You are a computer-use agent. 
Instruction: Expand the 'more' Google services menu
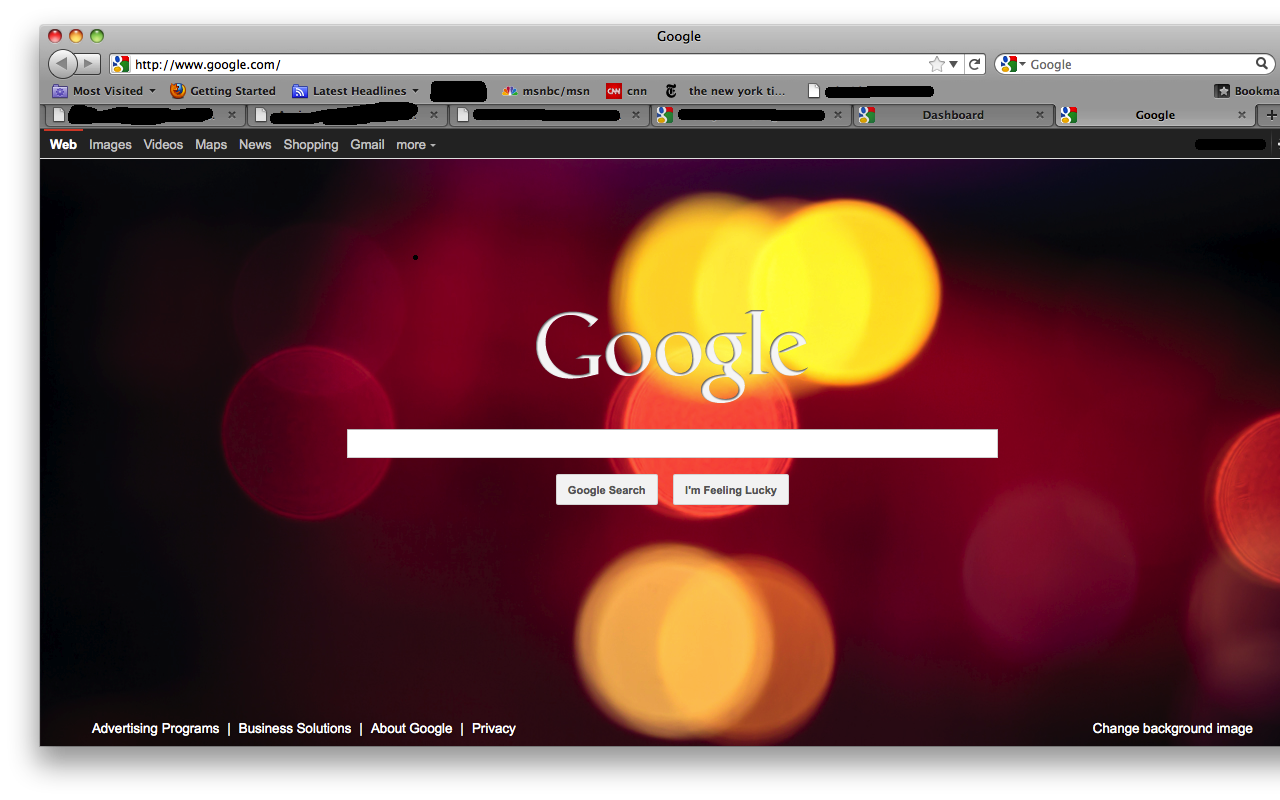pos(416,145)
